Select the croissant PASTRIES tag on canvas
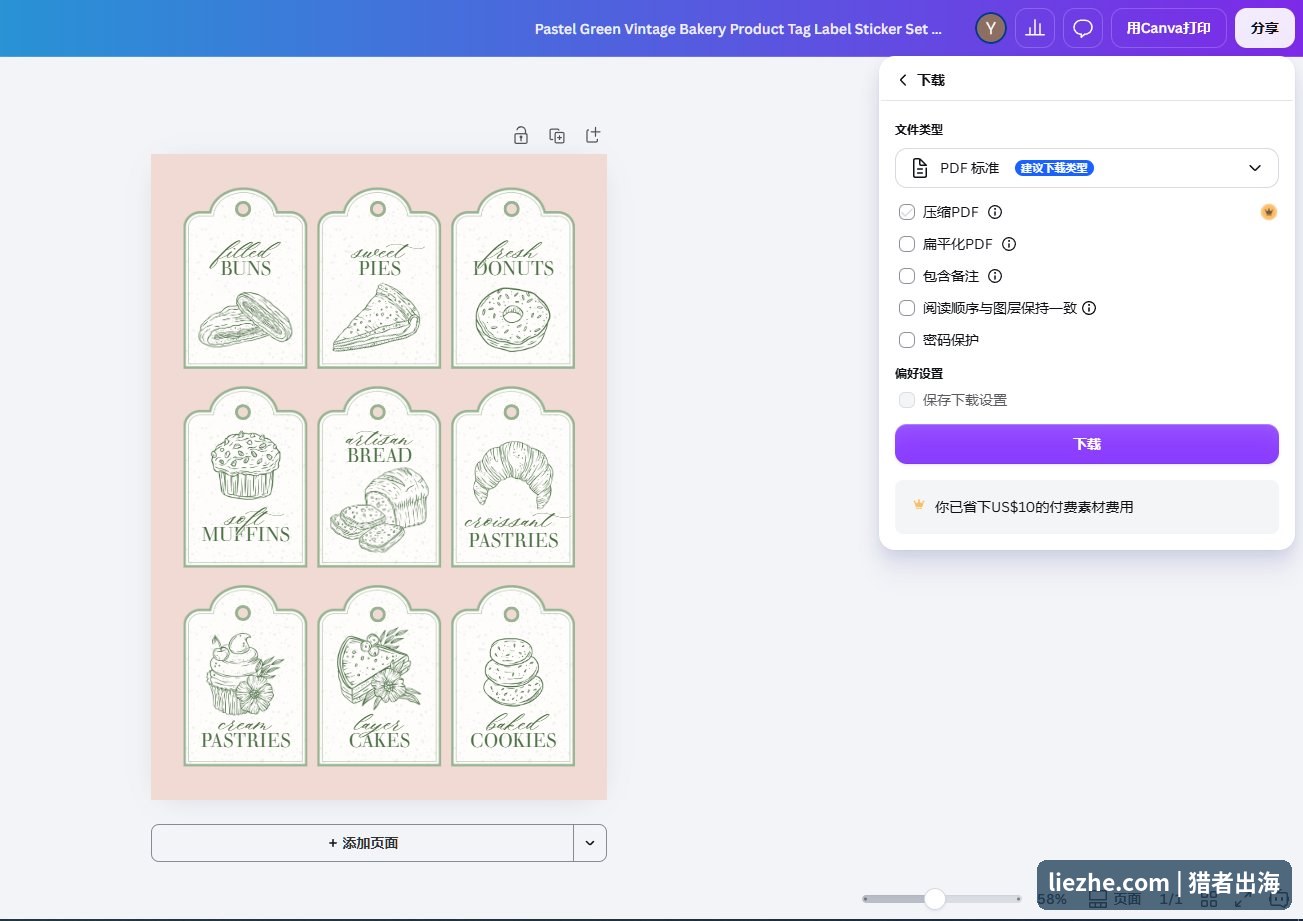This screenshot has width=1303, height=921. [513, 478]
